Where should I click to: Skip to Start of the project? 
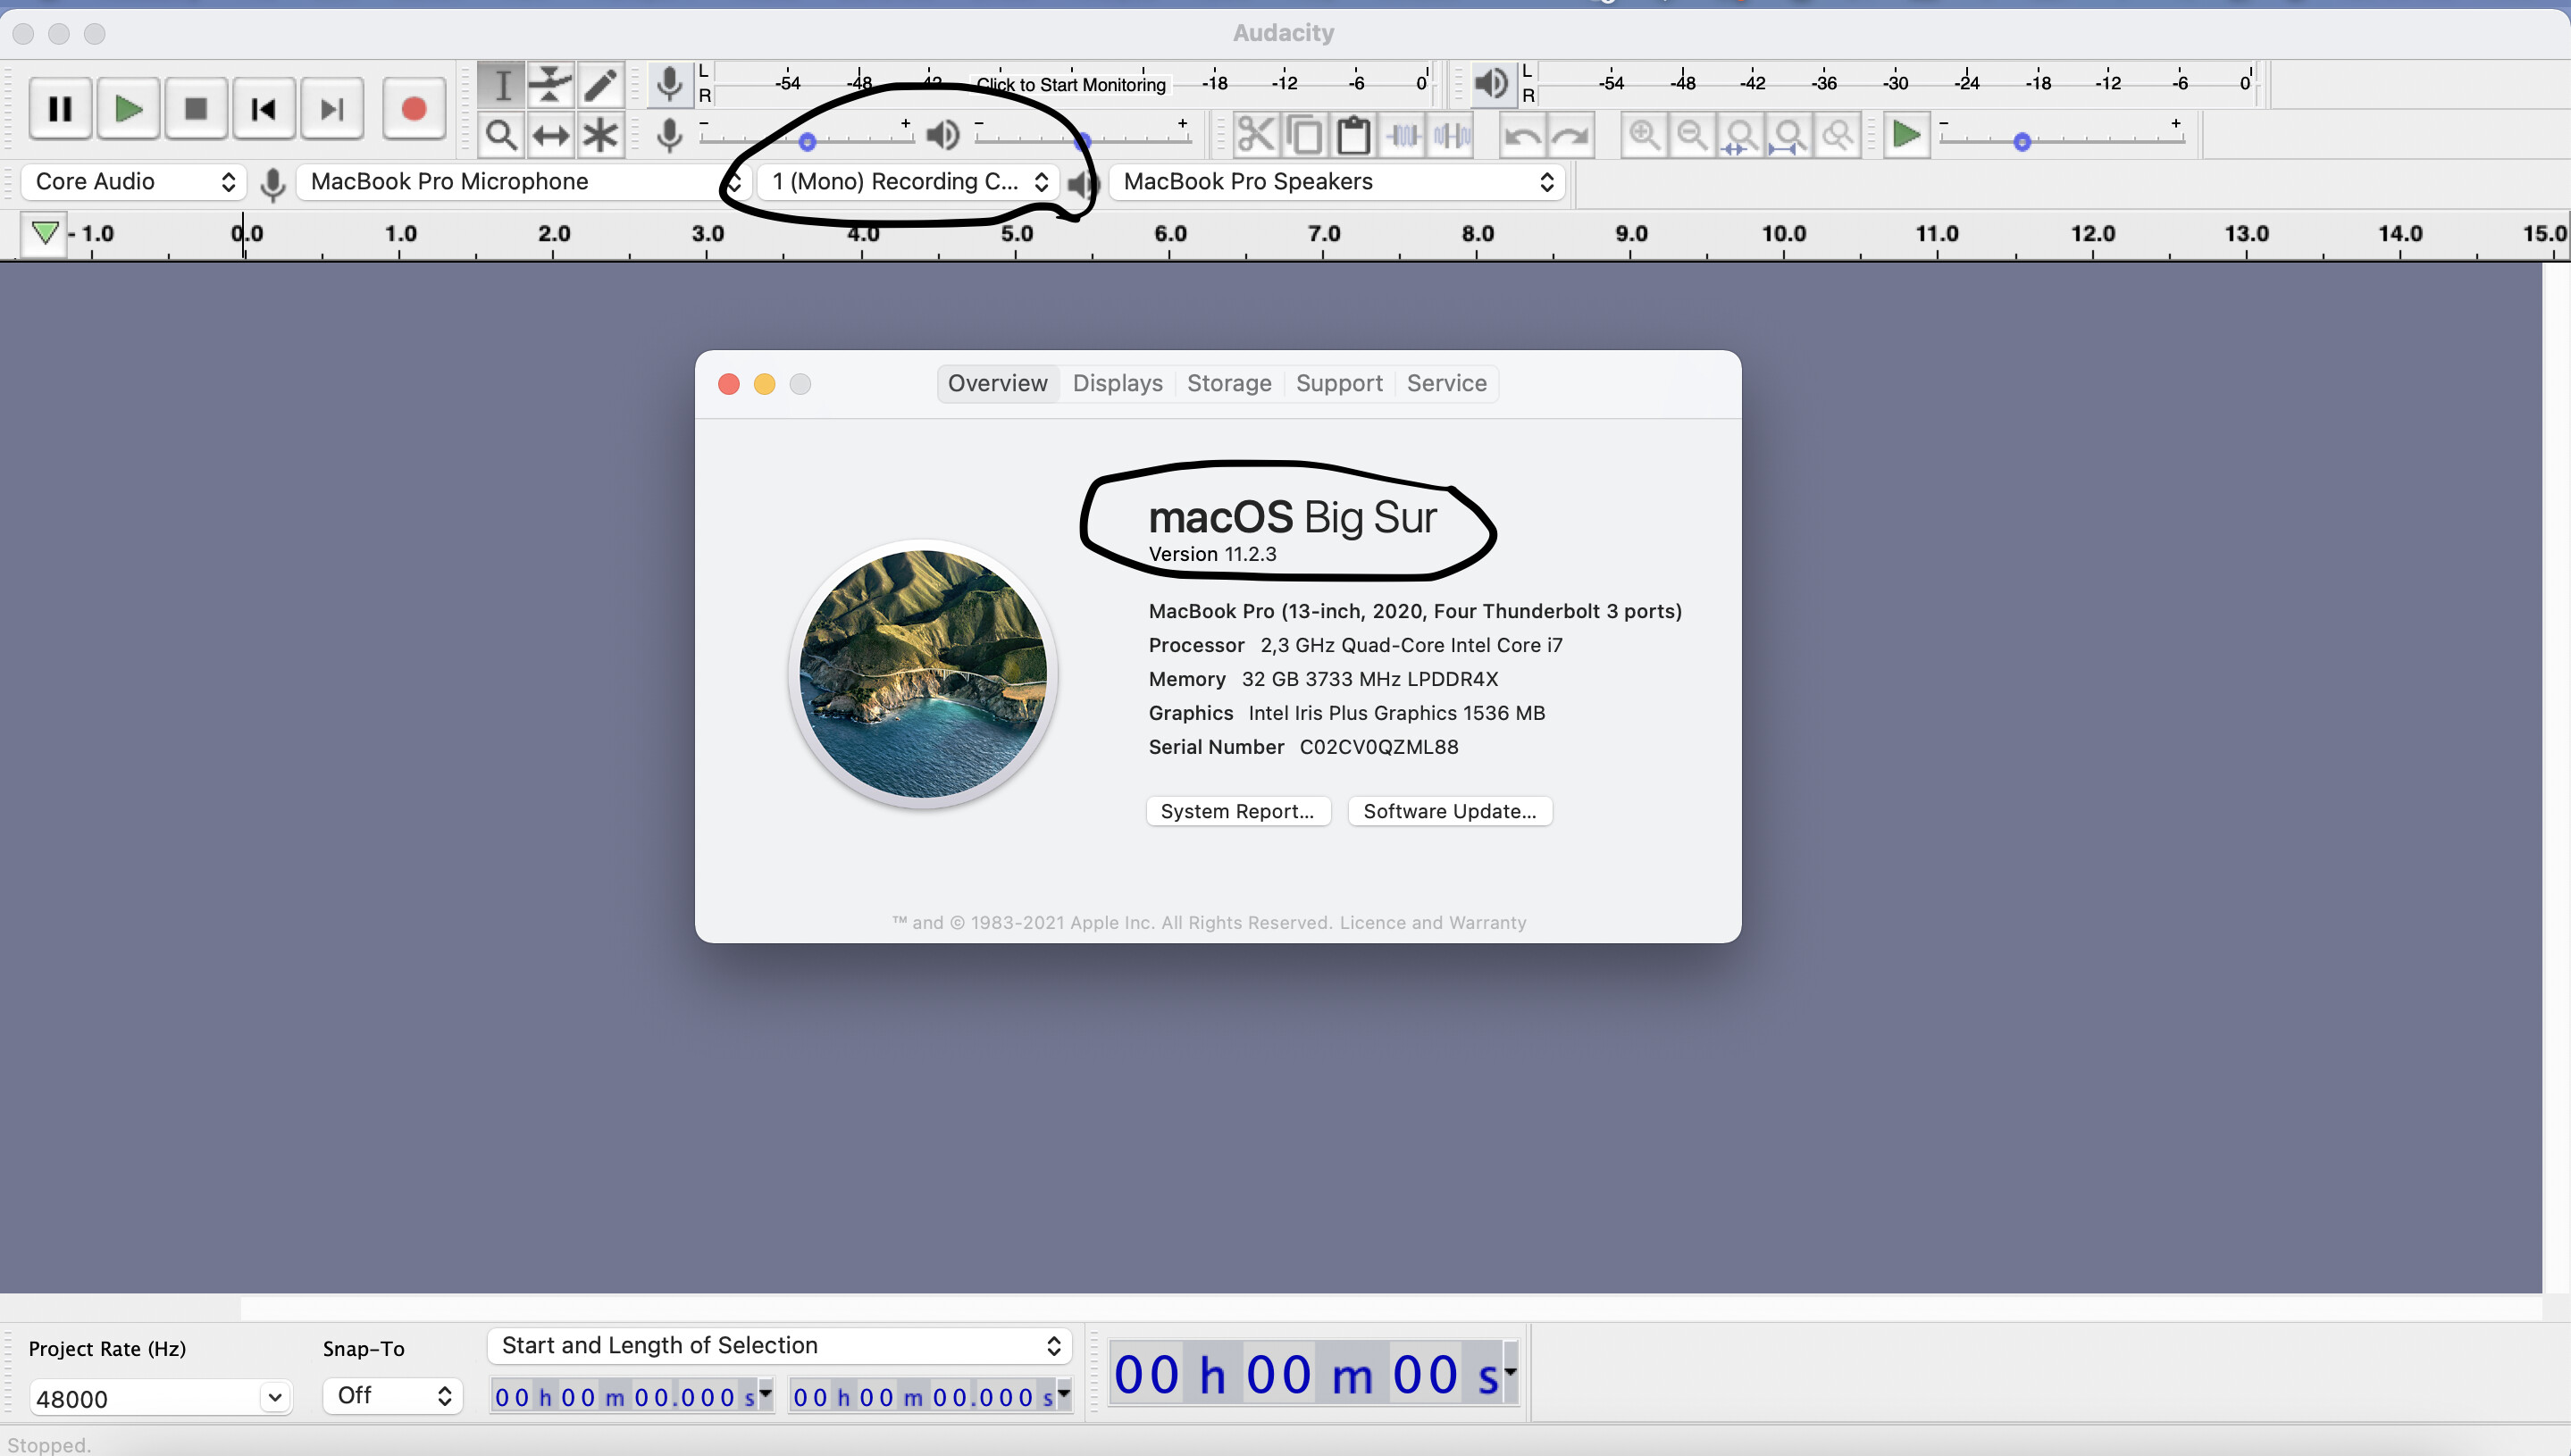pos(264,109)
